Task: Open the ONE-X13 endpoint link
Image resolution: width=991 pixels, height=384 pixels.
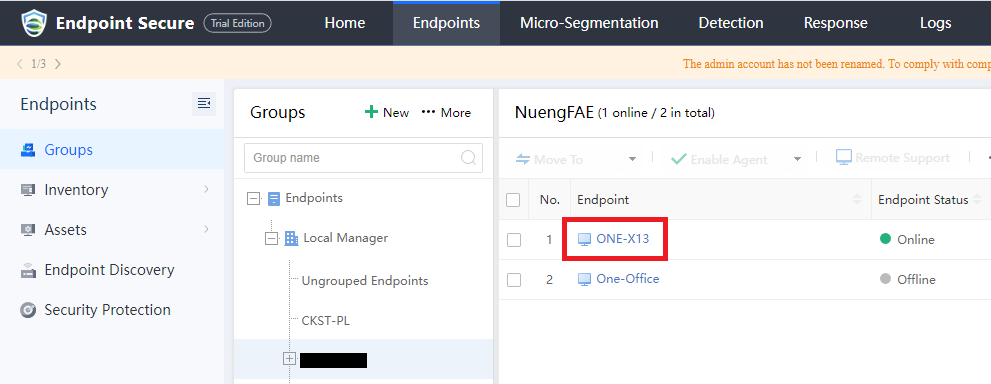Action: pos(623,239)
